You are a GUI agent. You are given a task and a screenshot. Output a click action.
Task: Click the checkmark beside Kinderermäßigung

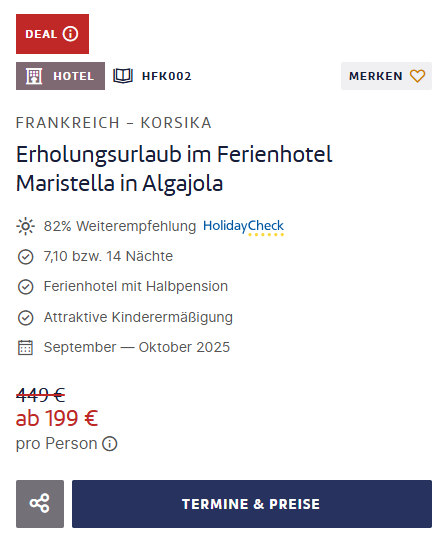[x=25, y=318]
